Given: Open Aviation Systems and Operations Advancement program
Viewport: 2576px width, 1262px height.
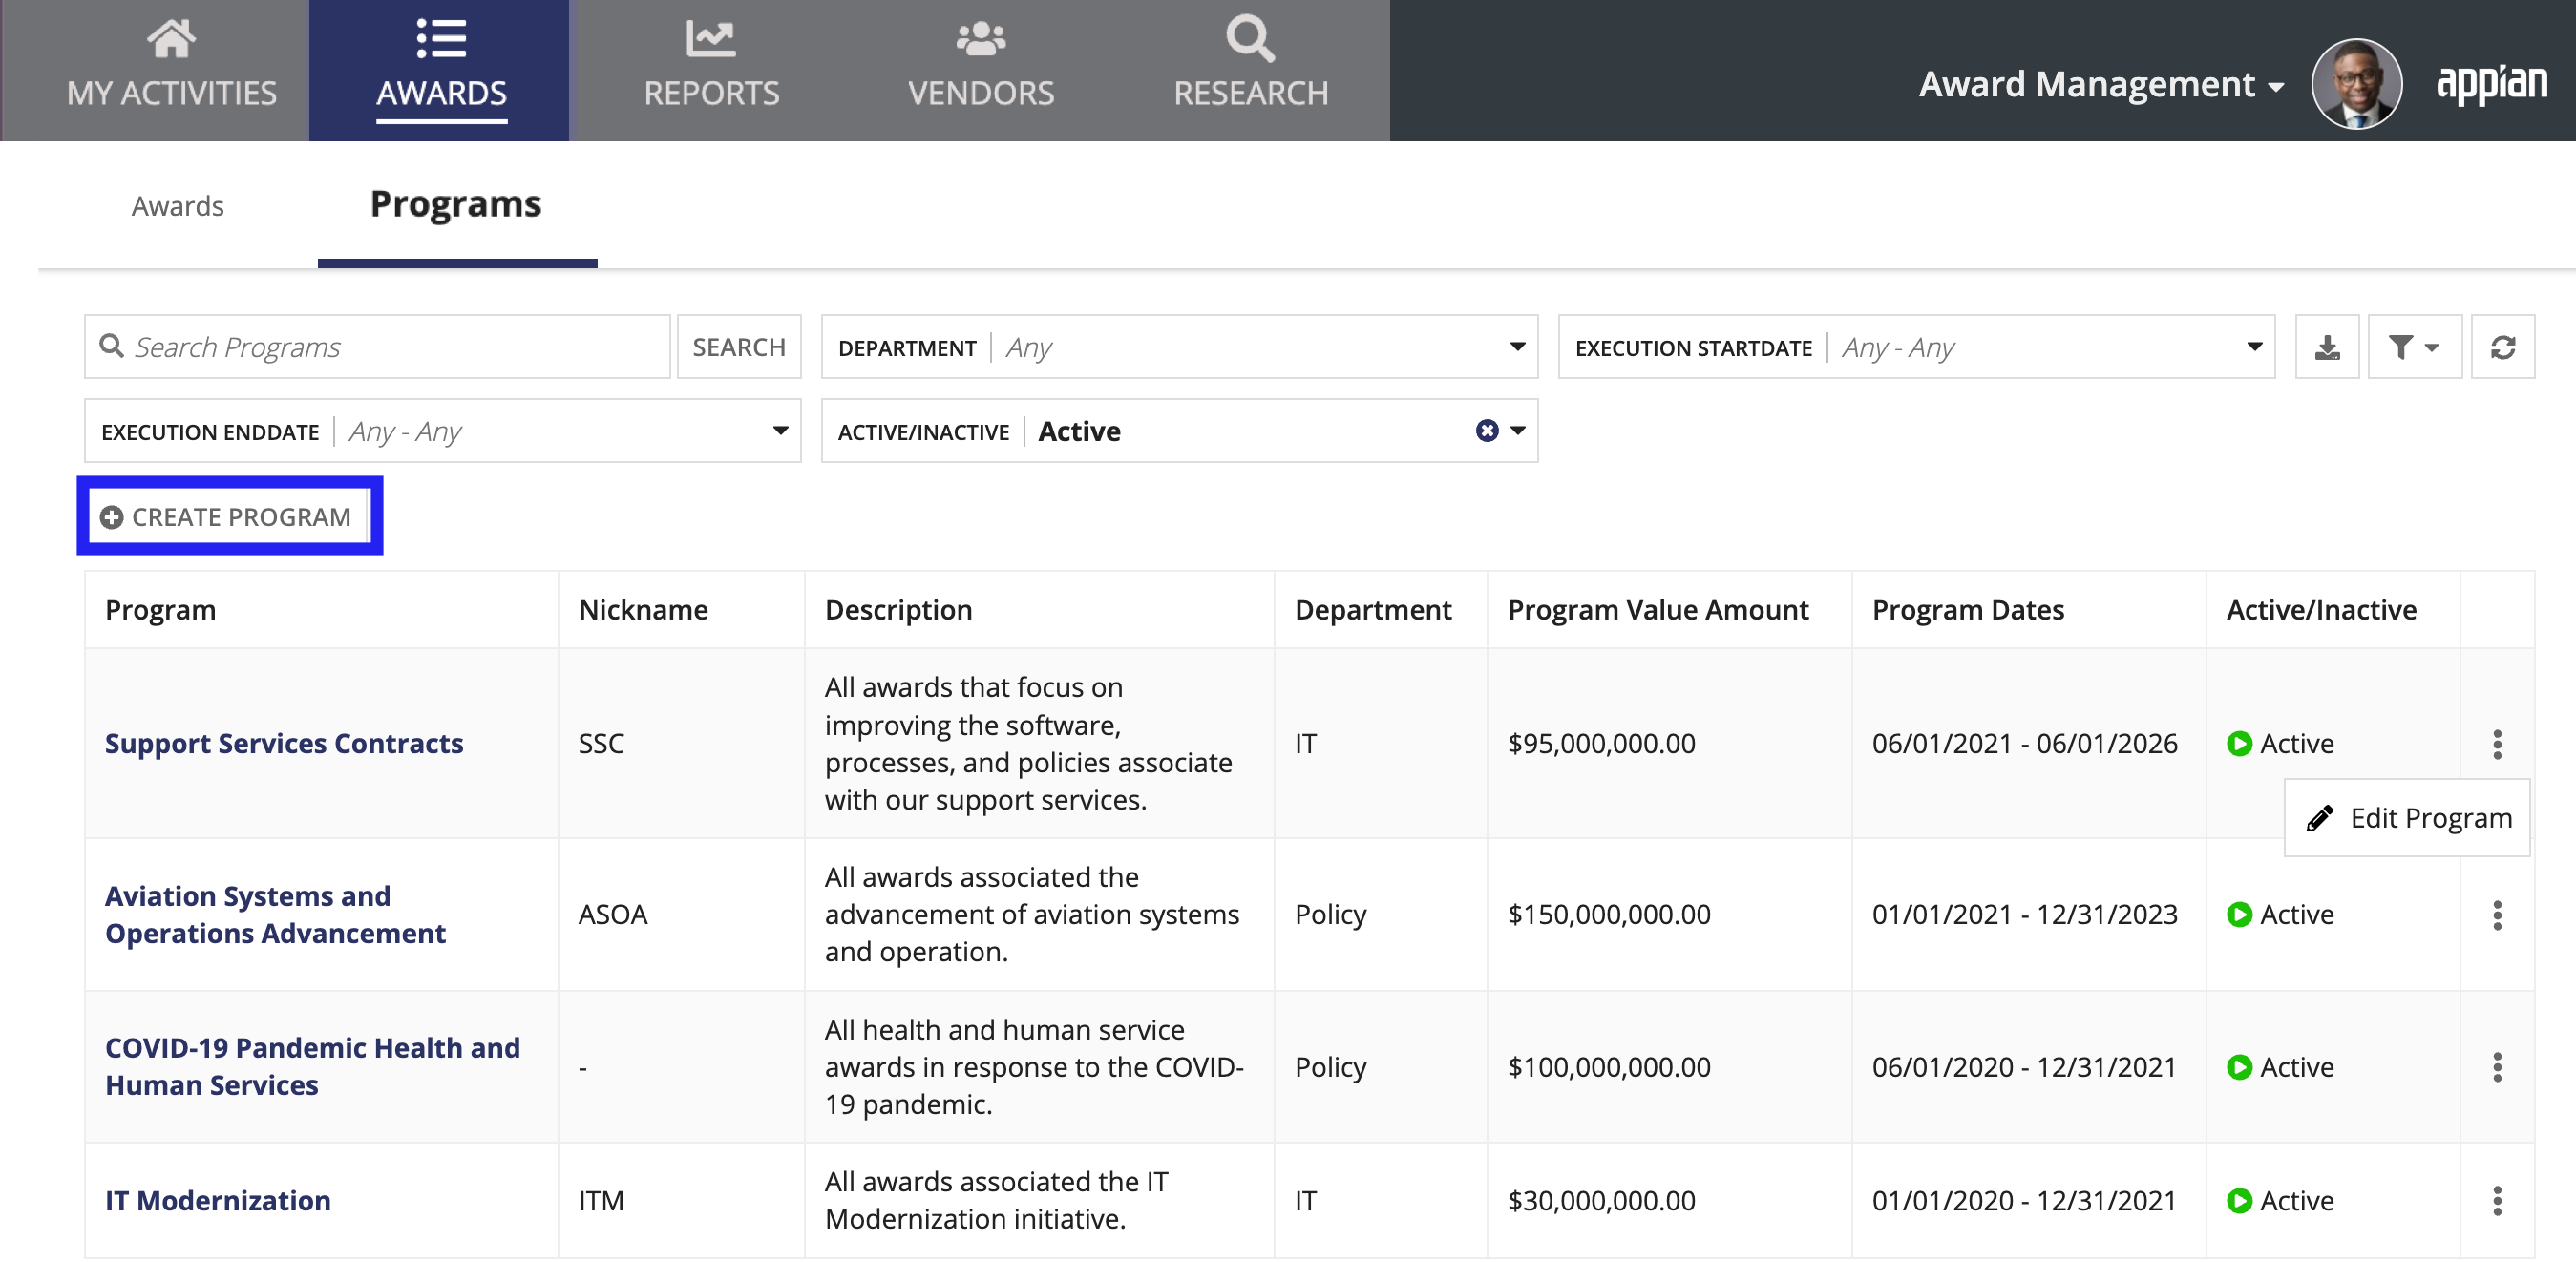Looking at the screenshot, I should coord(275,914).
